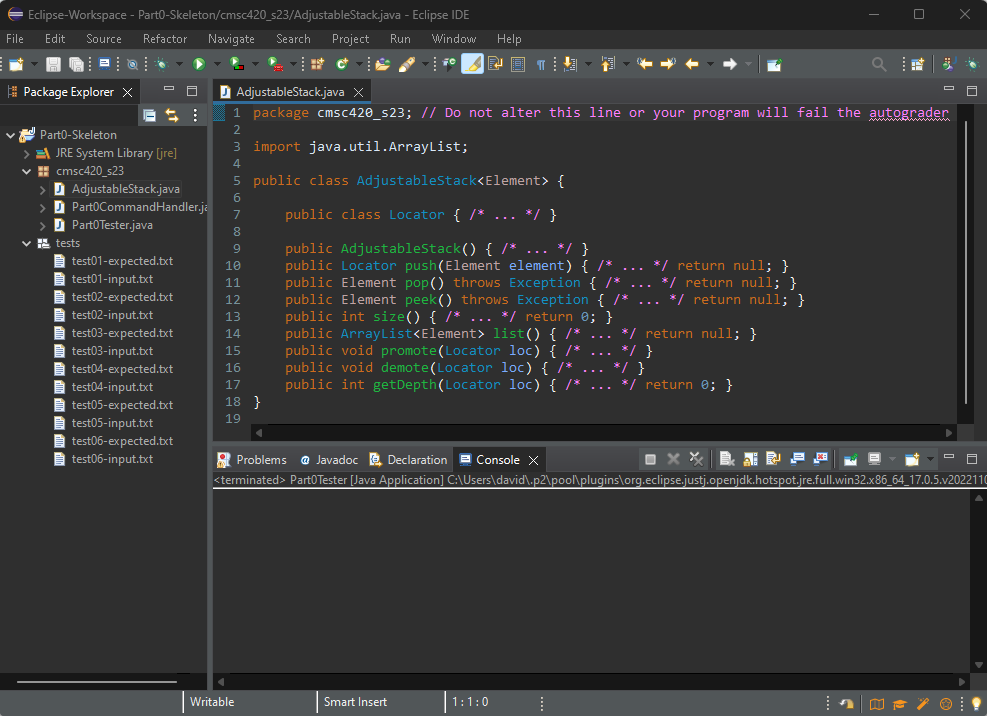Image resolution: width=987 pixels, height=716 pixels.
Task: Select the Javadoc view
Action: click(x=330, y=459)
